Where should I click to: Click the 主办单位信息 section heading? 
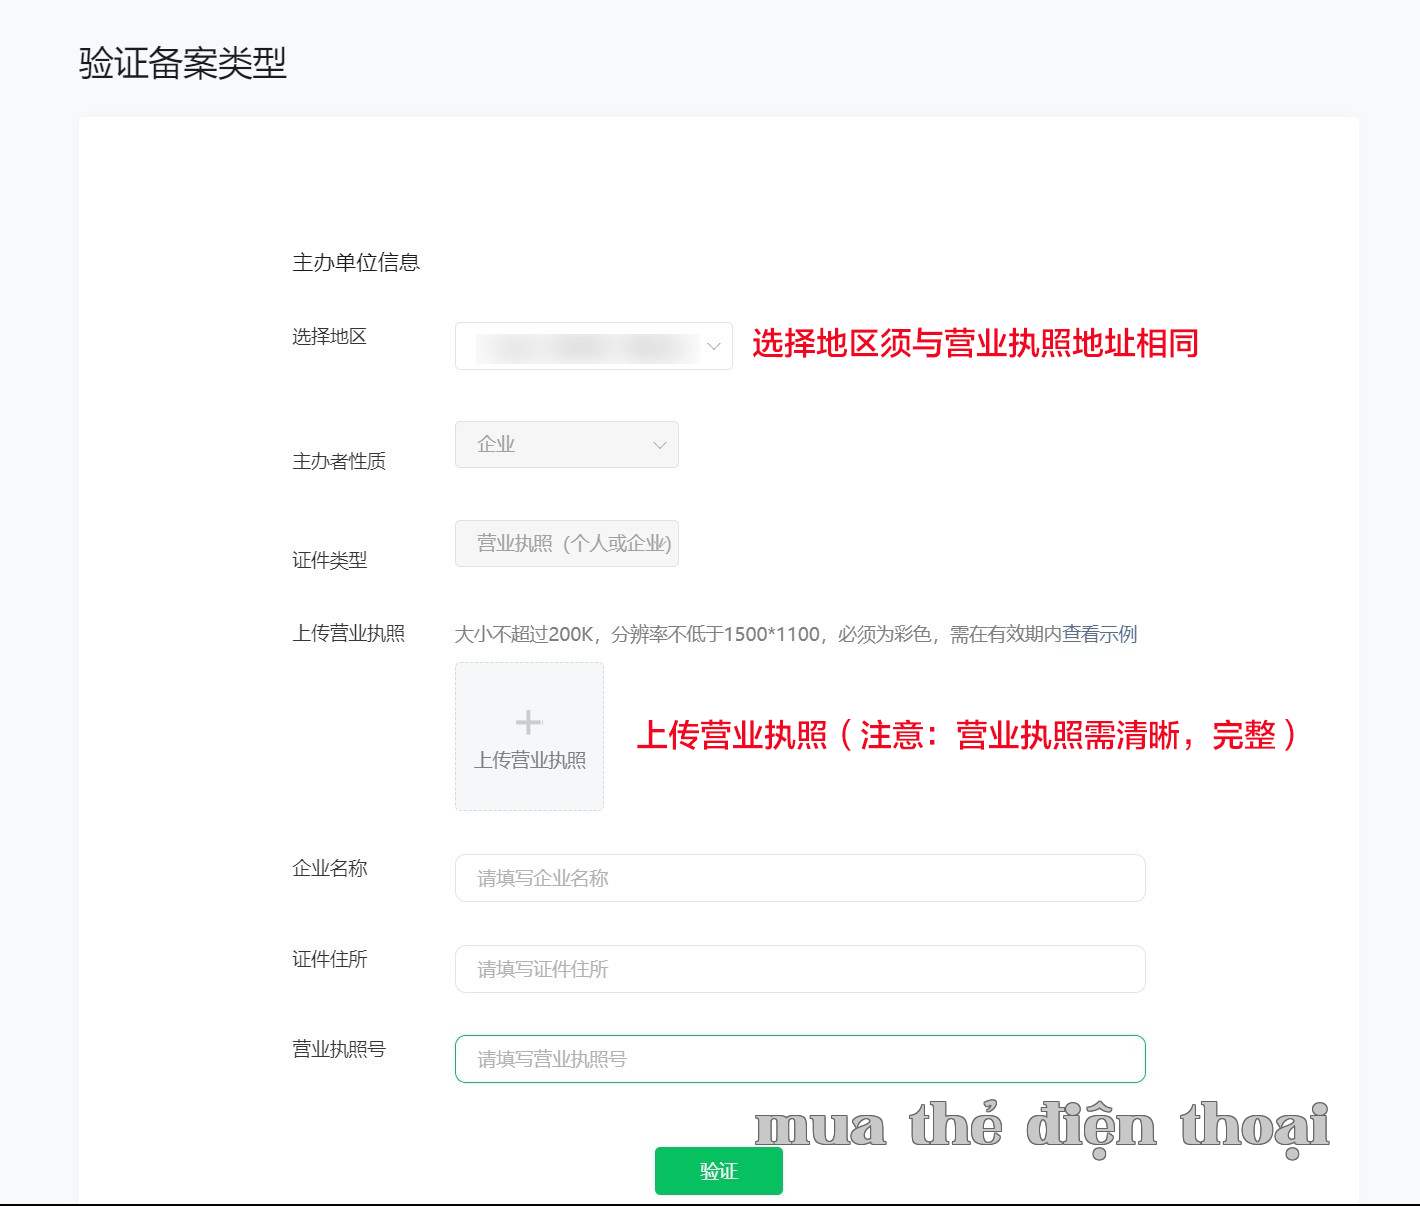(356, 262)
